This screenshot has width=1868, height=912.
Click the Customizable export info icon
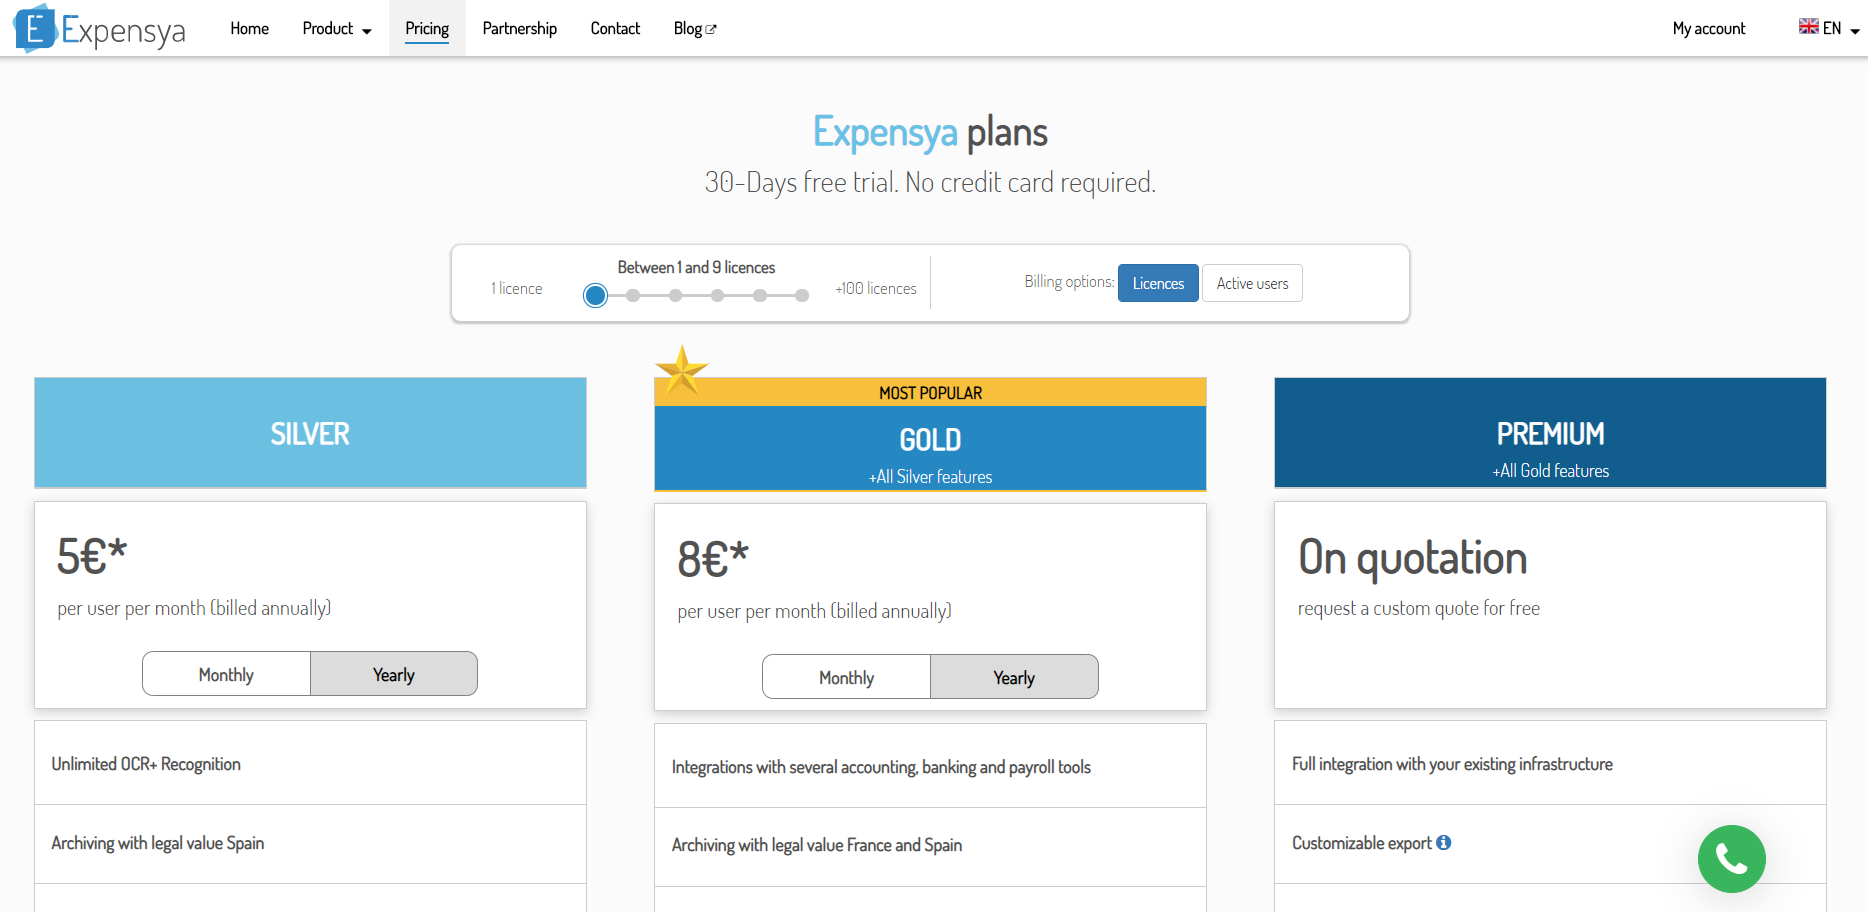pos(1443,843)
